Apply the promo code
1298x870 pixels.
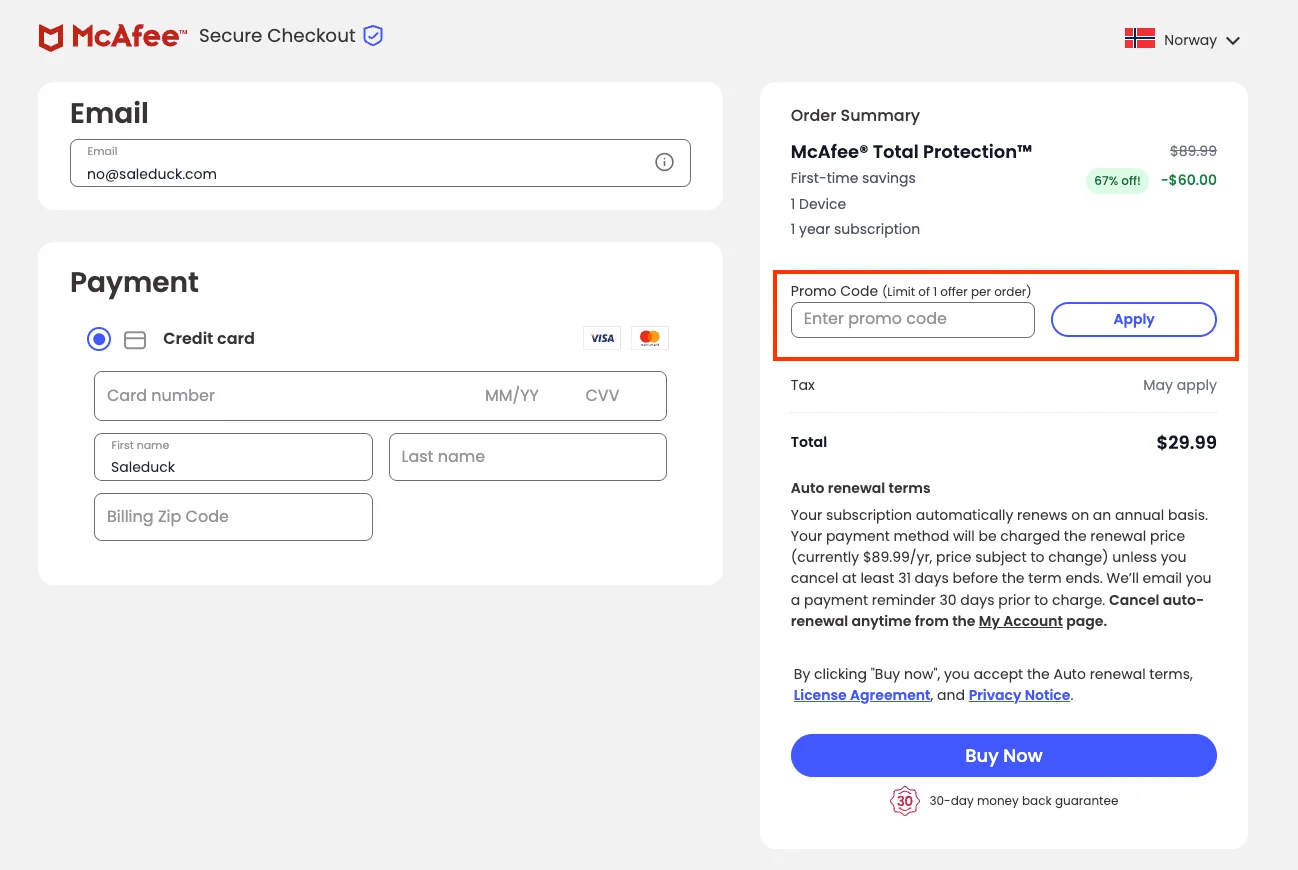pos(1134,319)
